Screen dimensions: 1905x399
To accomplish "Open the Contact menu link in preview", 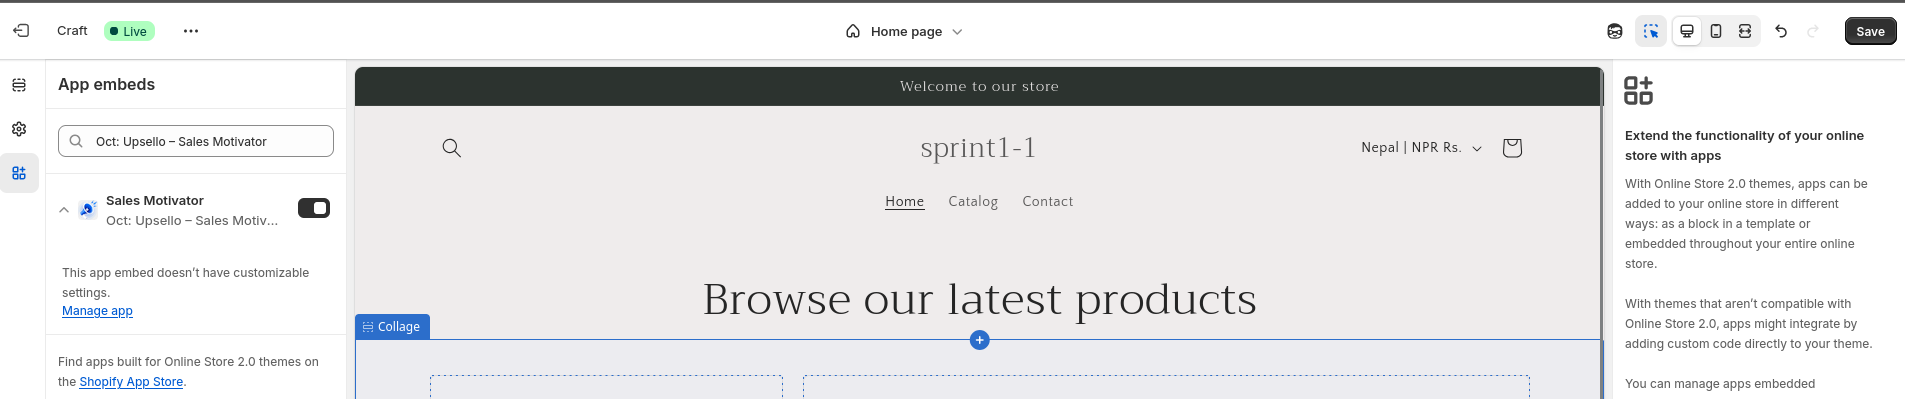I will pos(1048,201).
